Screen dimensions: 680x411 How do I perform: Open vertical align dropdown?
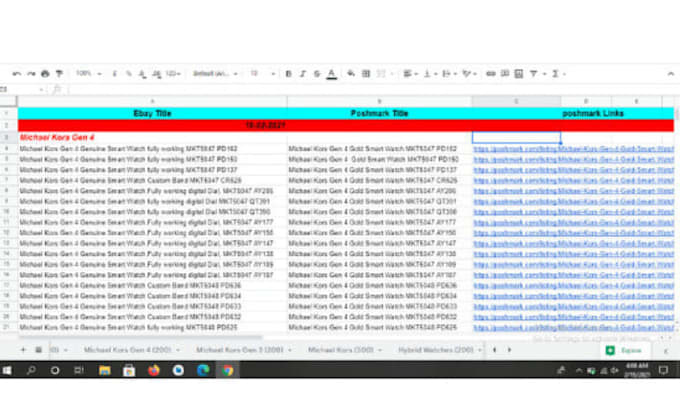430,74
